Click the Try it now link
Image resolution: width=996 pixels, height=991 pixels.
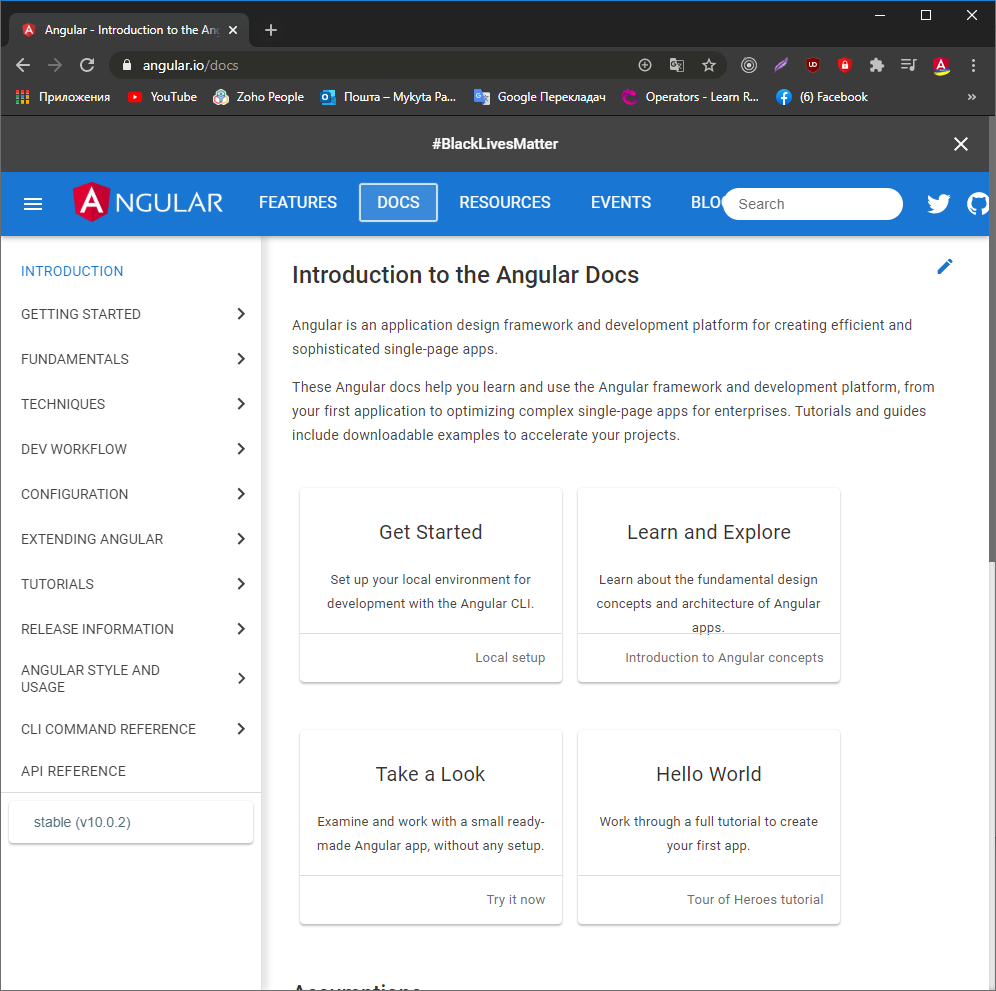516,900
